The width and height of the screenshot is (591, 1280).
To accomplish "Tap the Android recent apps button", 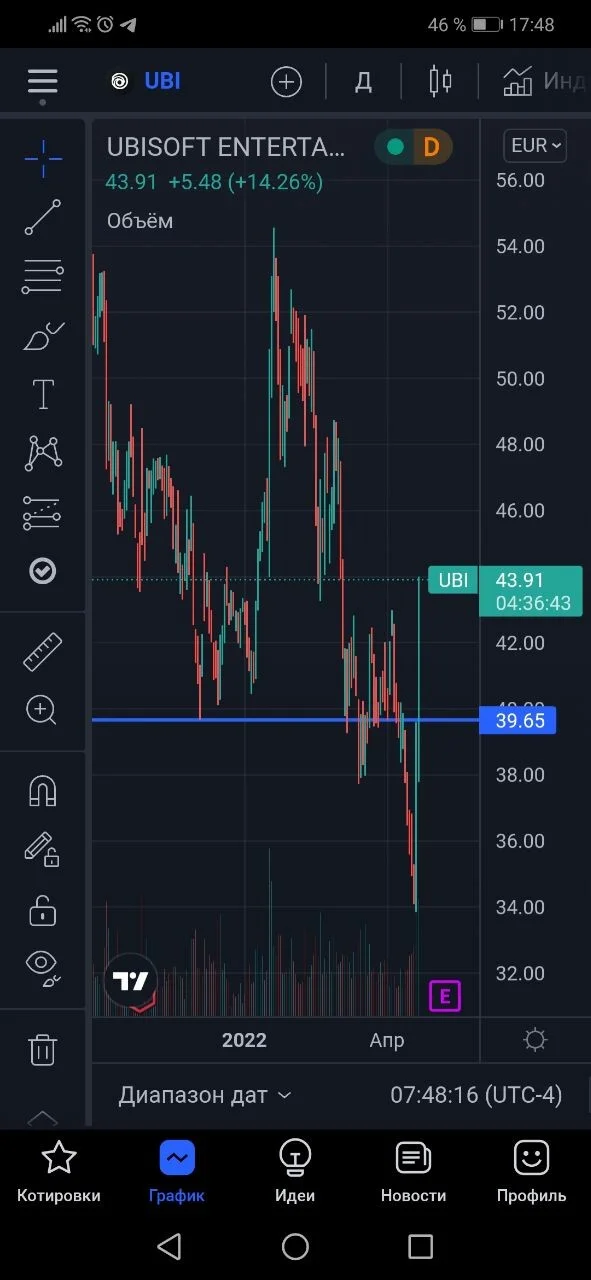I will (x=420, y=1246).
